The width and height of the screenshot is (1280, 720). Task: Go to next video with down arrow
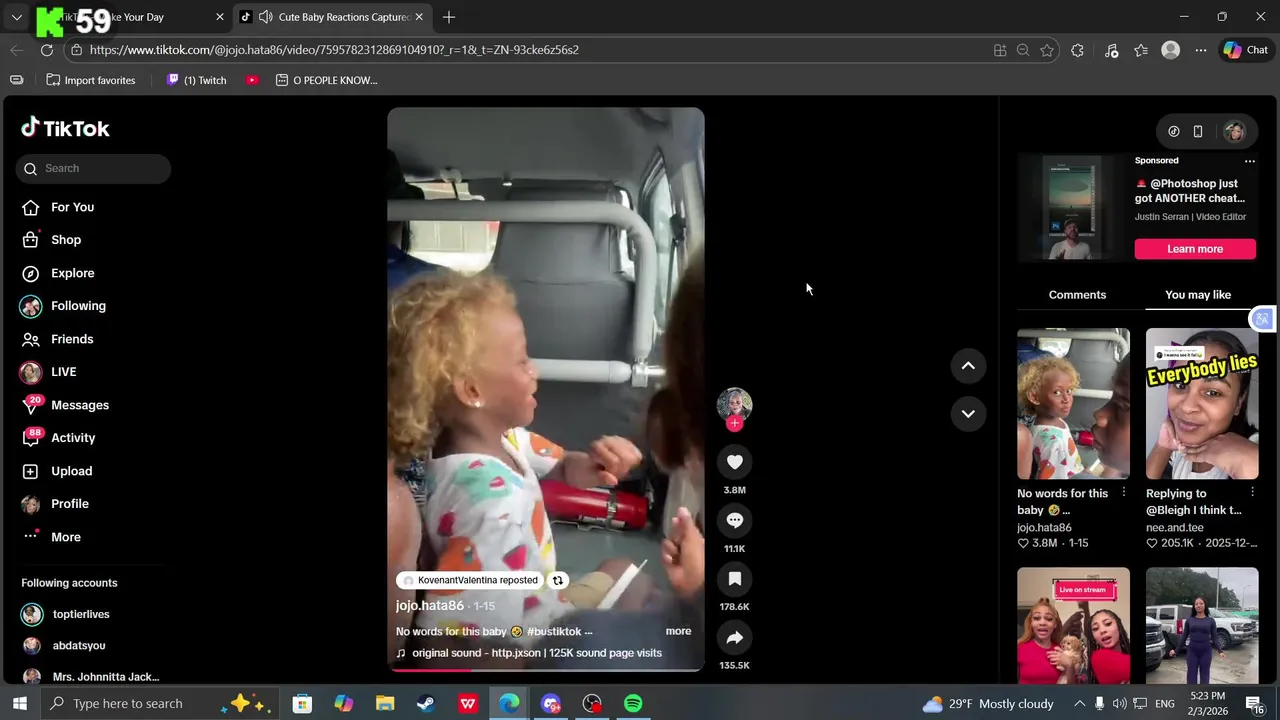968,413
